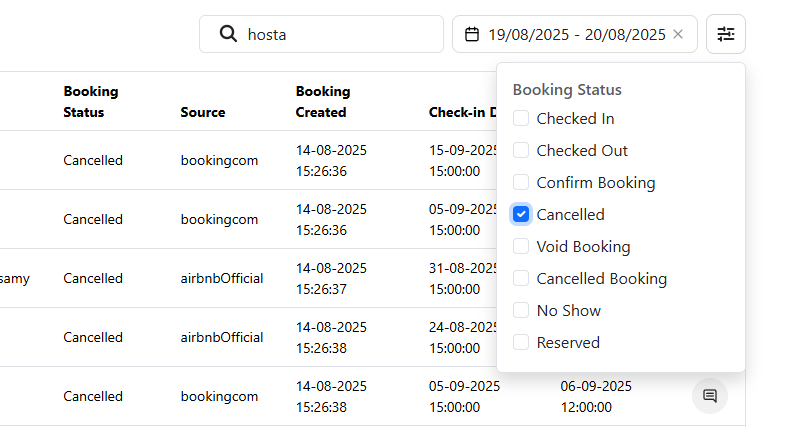Toggle the Void Booking checkbox

point(521,247)
